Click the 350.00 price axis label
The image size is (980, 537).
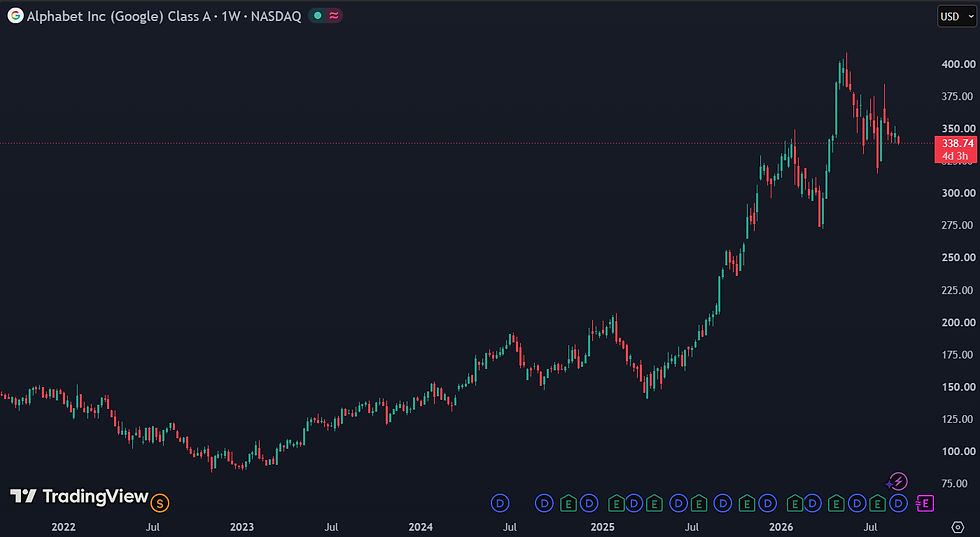[958, 129]
